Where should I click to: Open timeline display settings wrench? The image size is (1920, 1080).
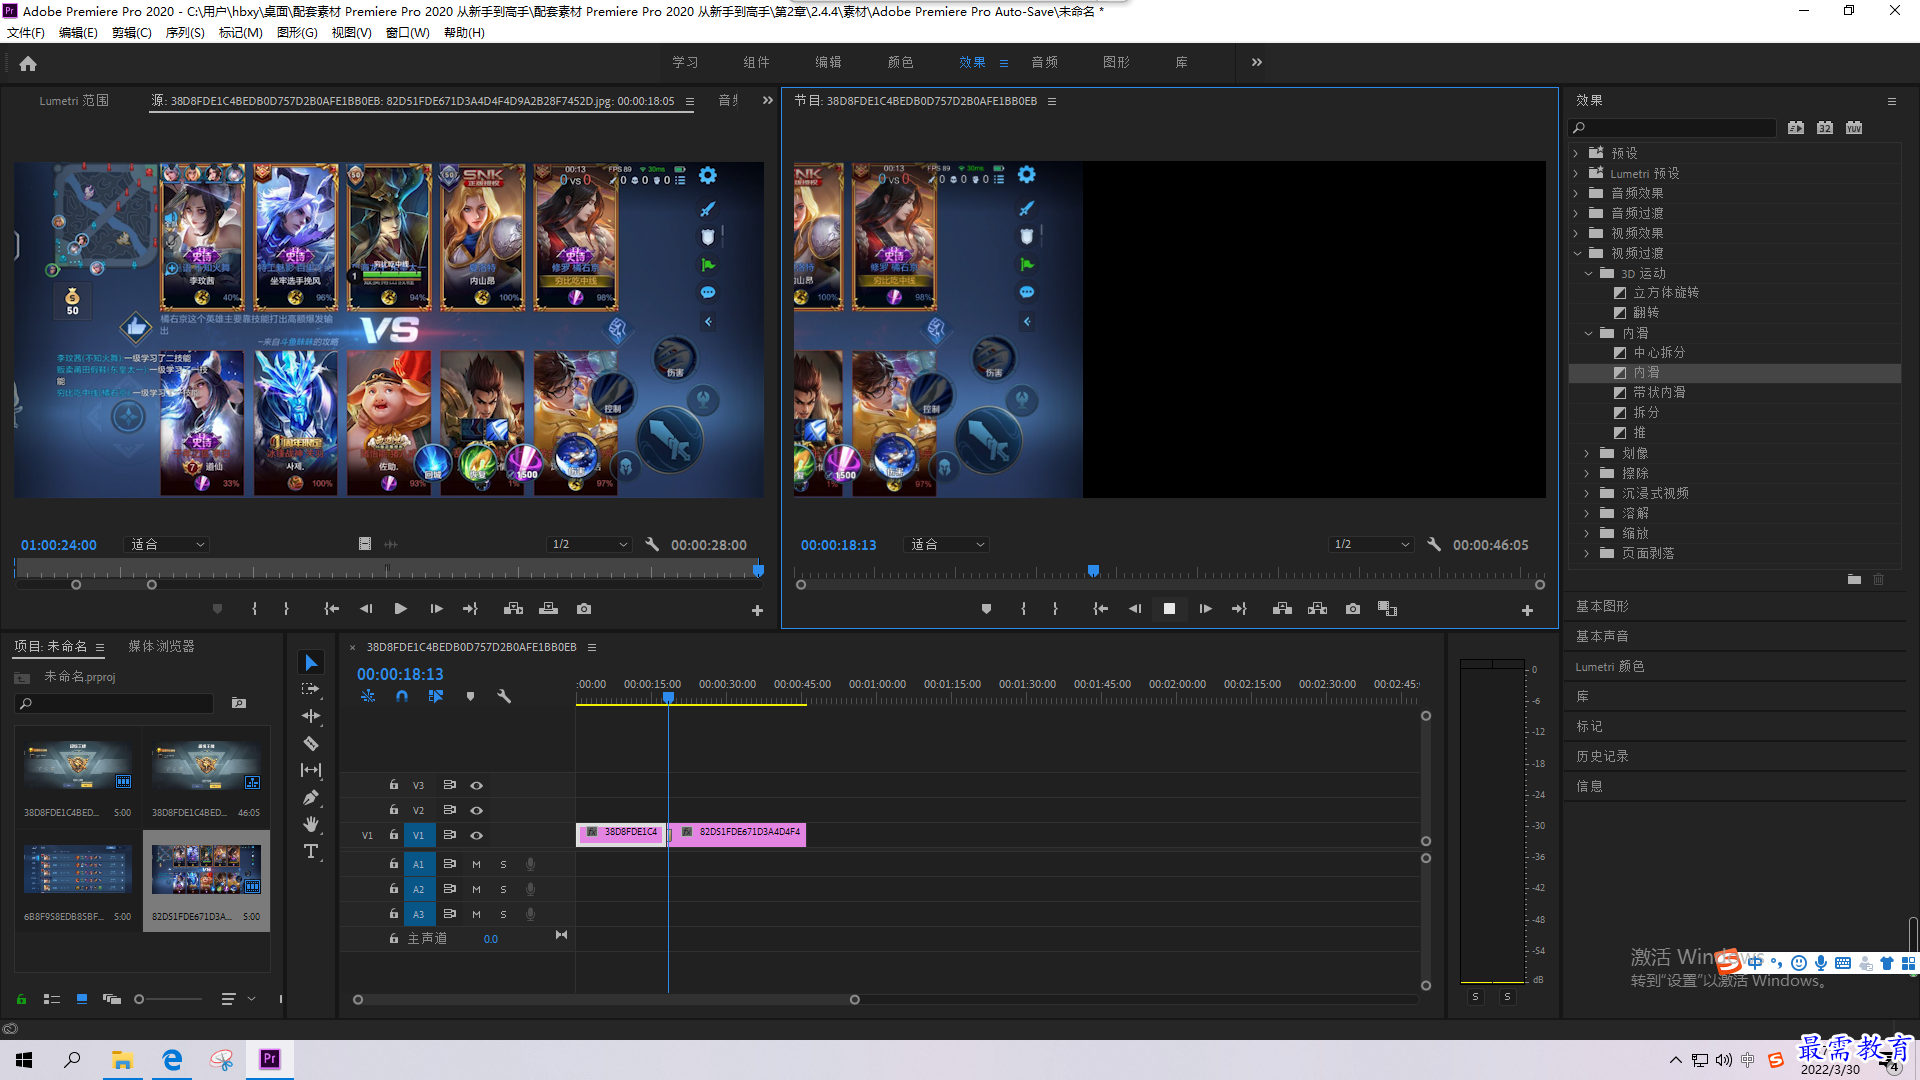click(504, 696)
